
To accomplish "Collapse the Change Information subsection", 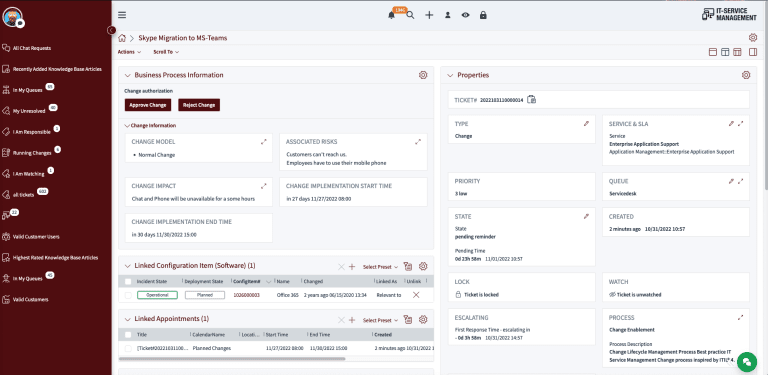I will (x=127, y=126).
